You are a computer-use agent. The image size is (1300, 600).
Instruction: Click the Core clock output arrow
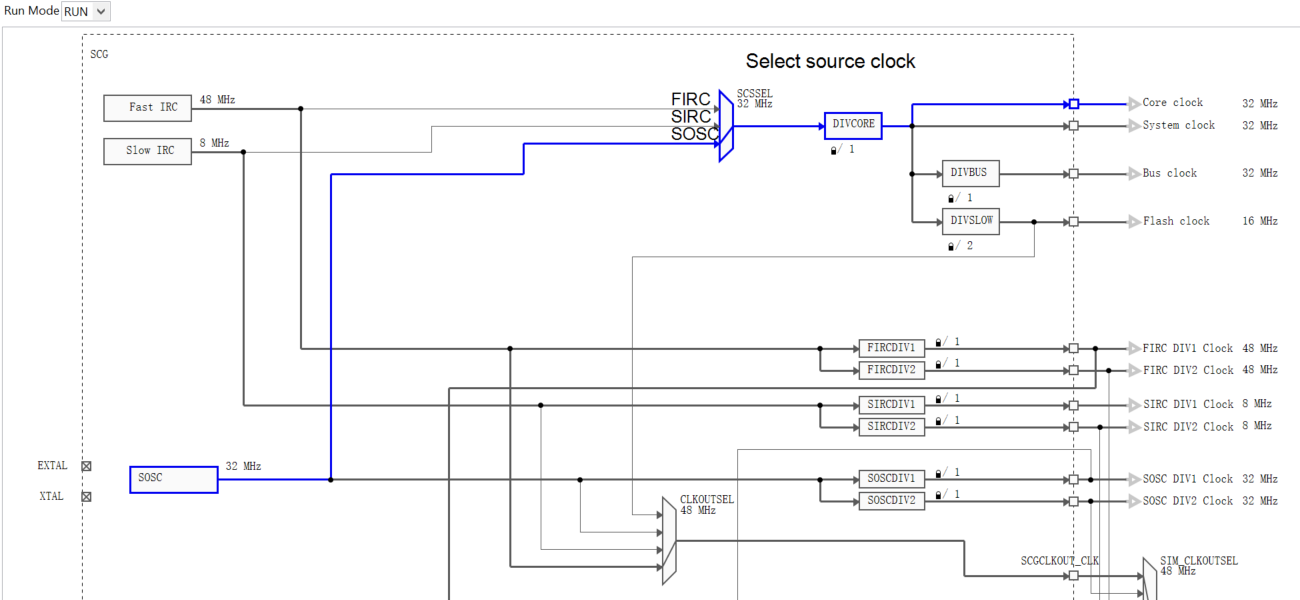[1134, 103]
